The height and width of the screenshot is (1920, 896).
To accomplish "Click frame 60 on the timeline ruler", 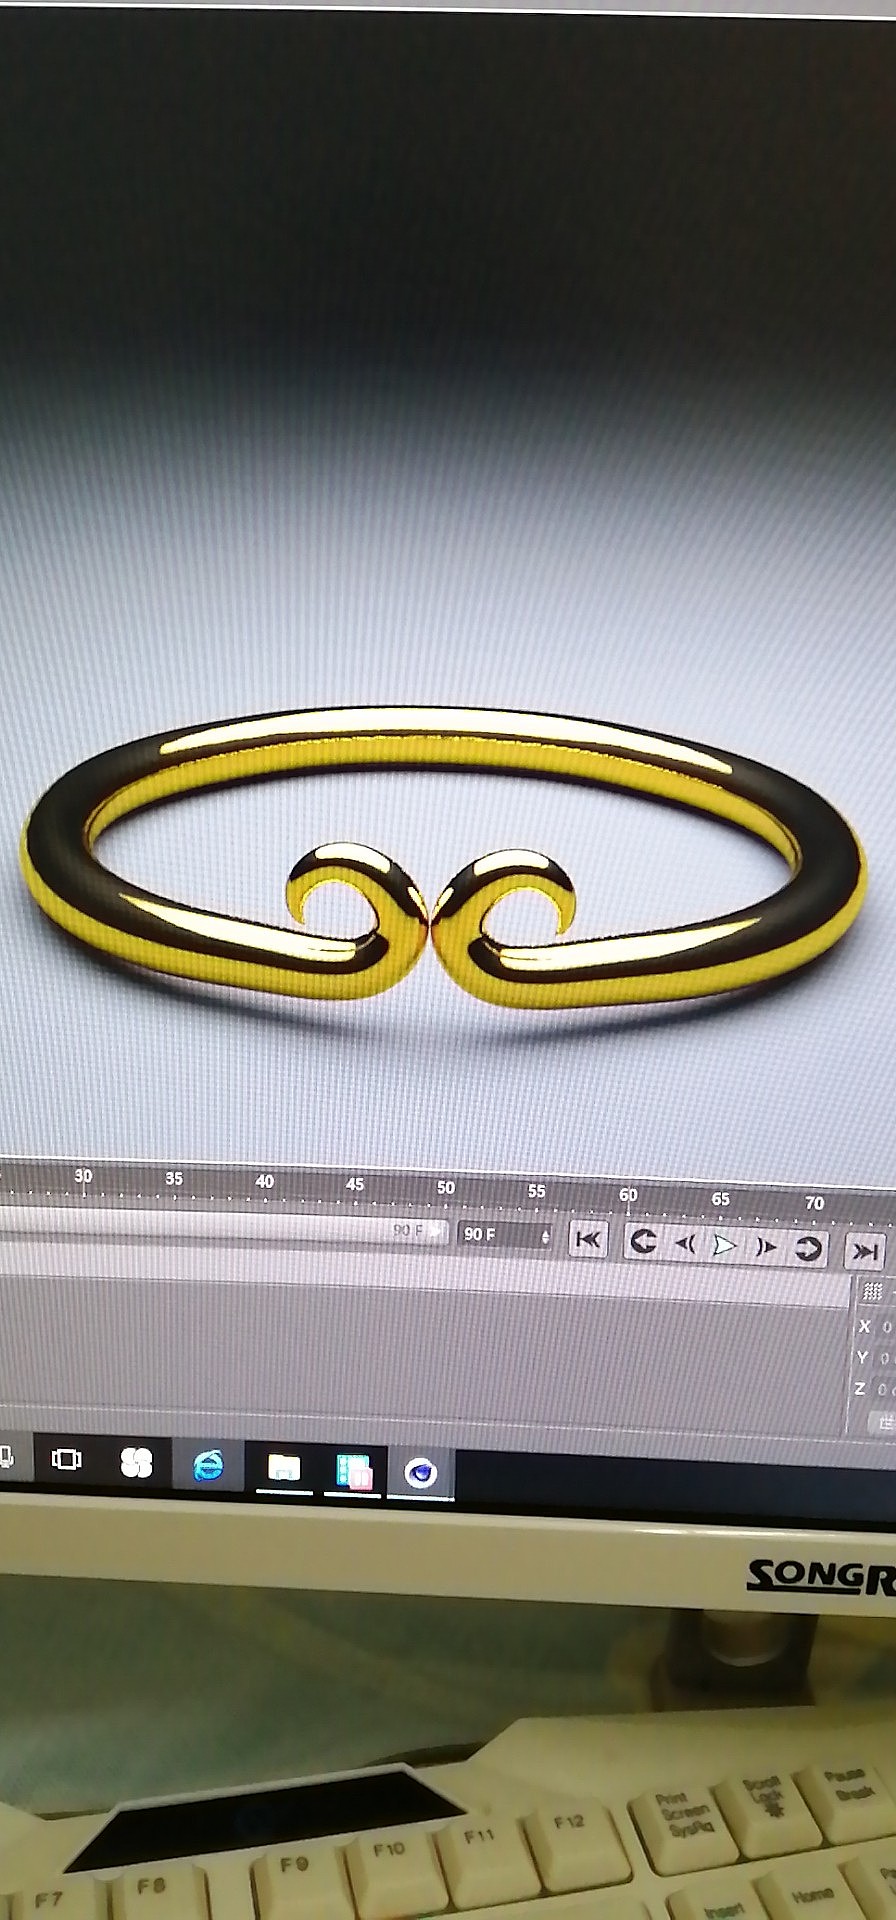I will pyautogui.click(x=628, y=1195).
